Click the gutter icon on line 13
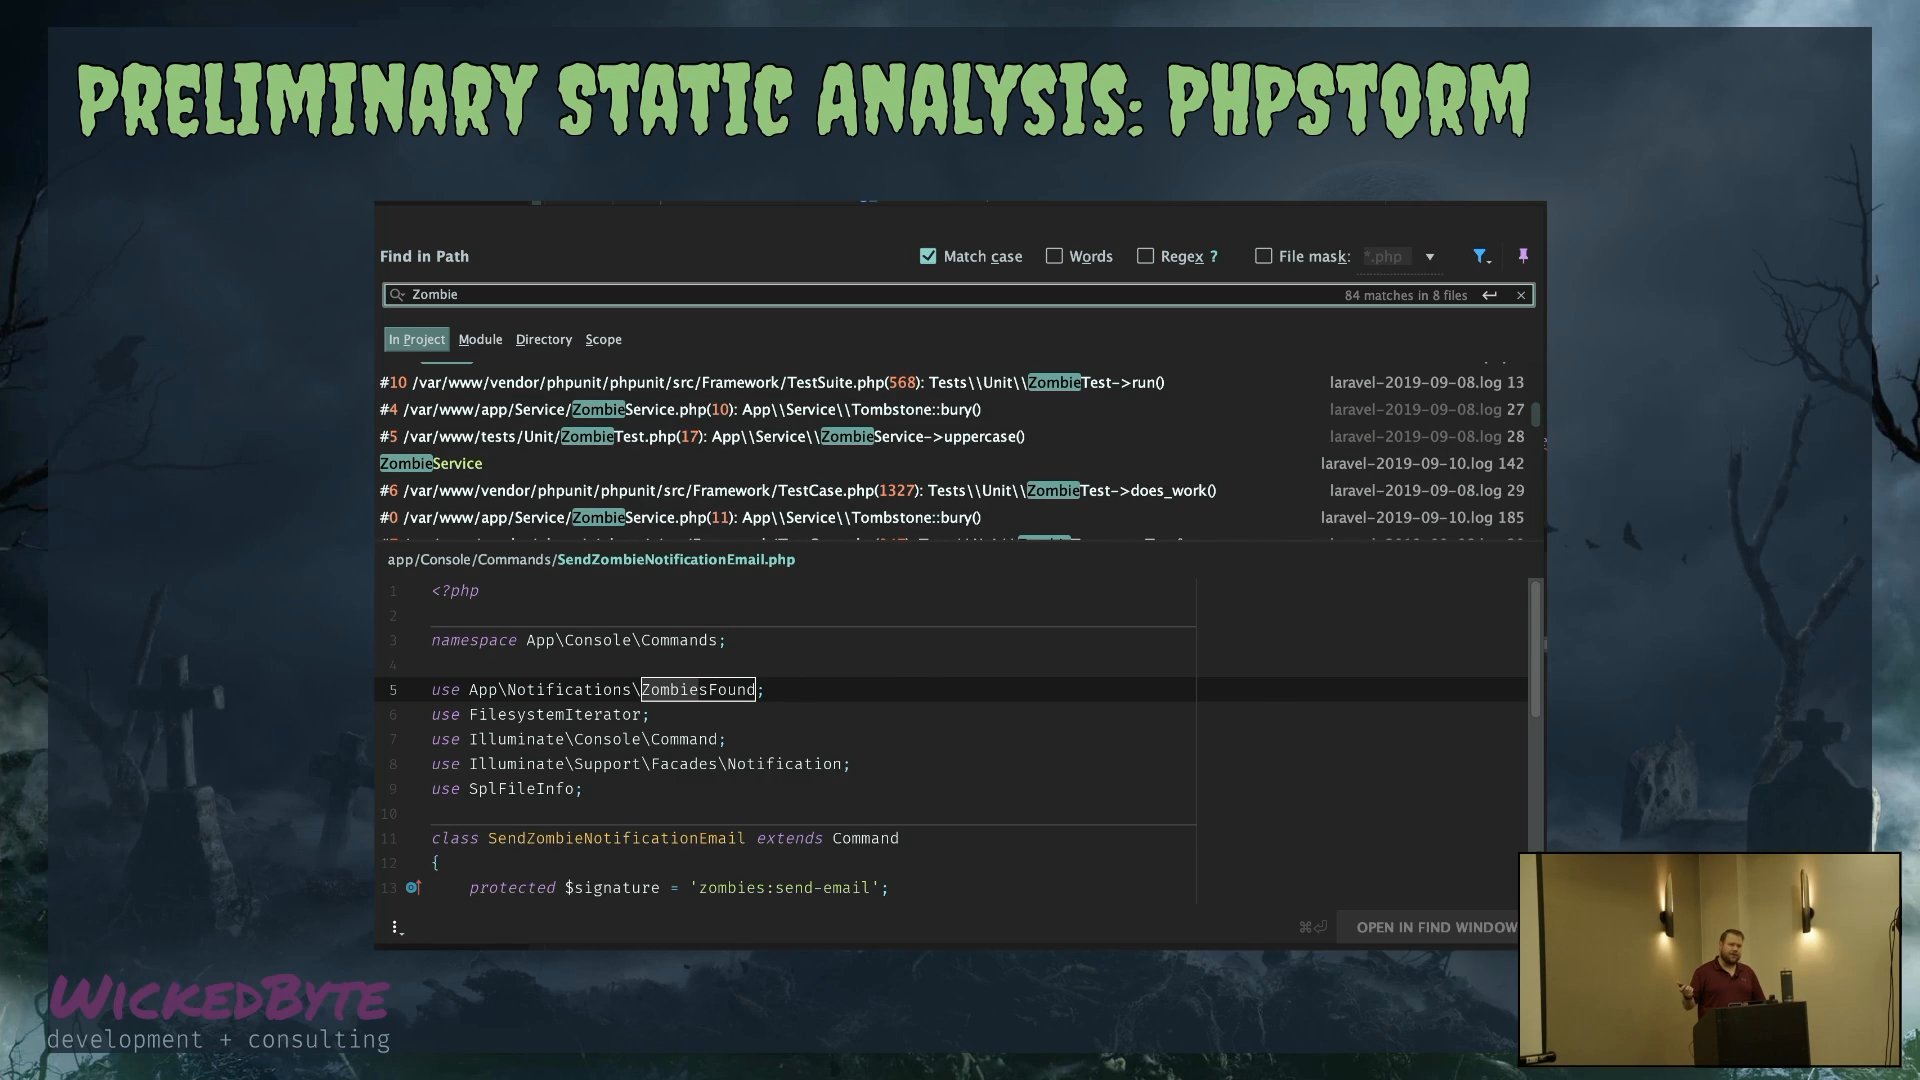 pyautogui.click(x=413, y=887)
